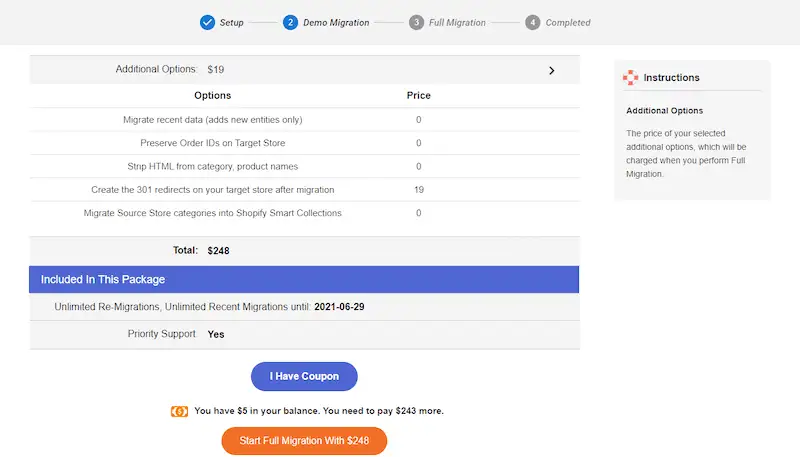Click the step 3 Full Migration circle
The image size is (800, 457).
click(416, 22)
